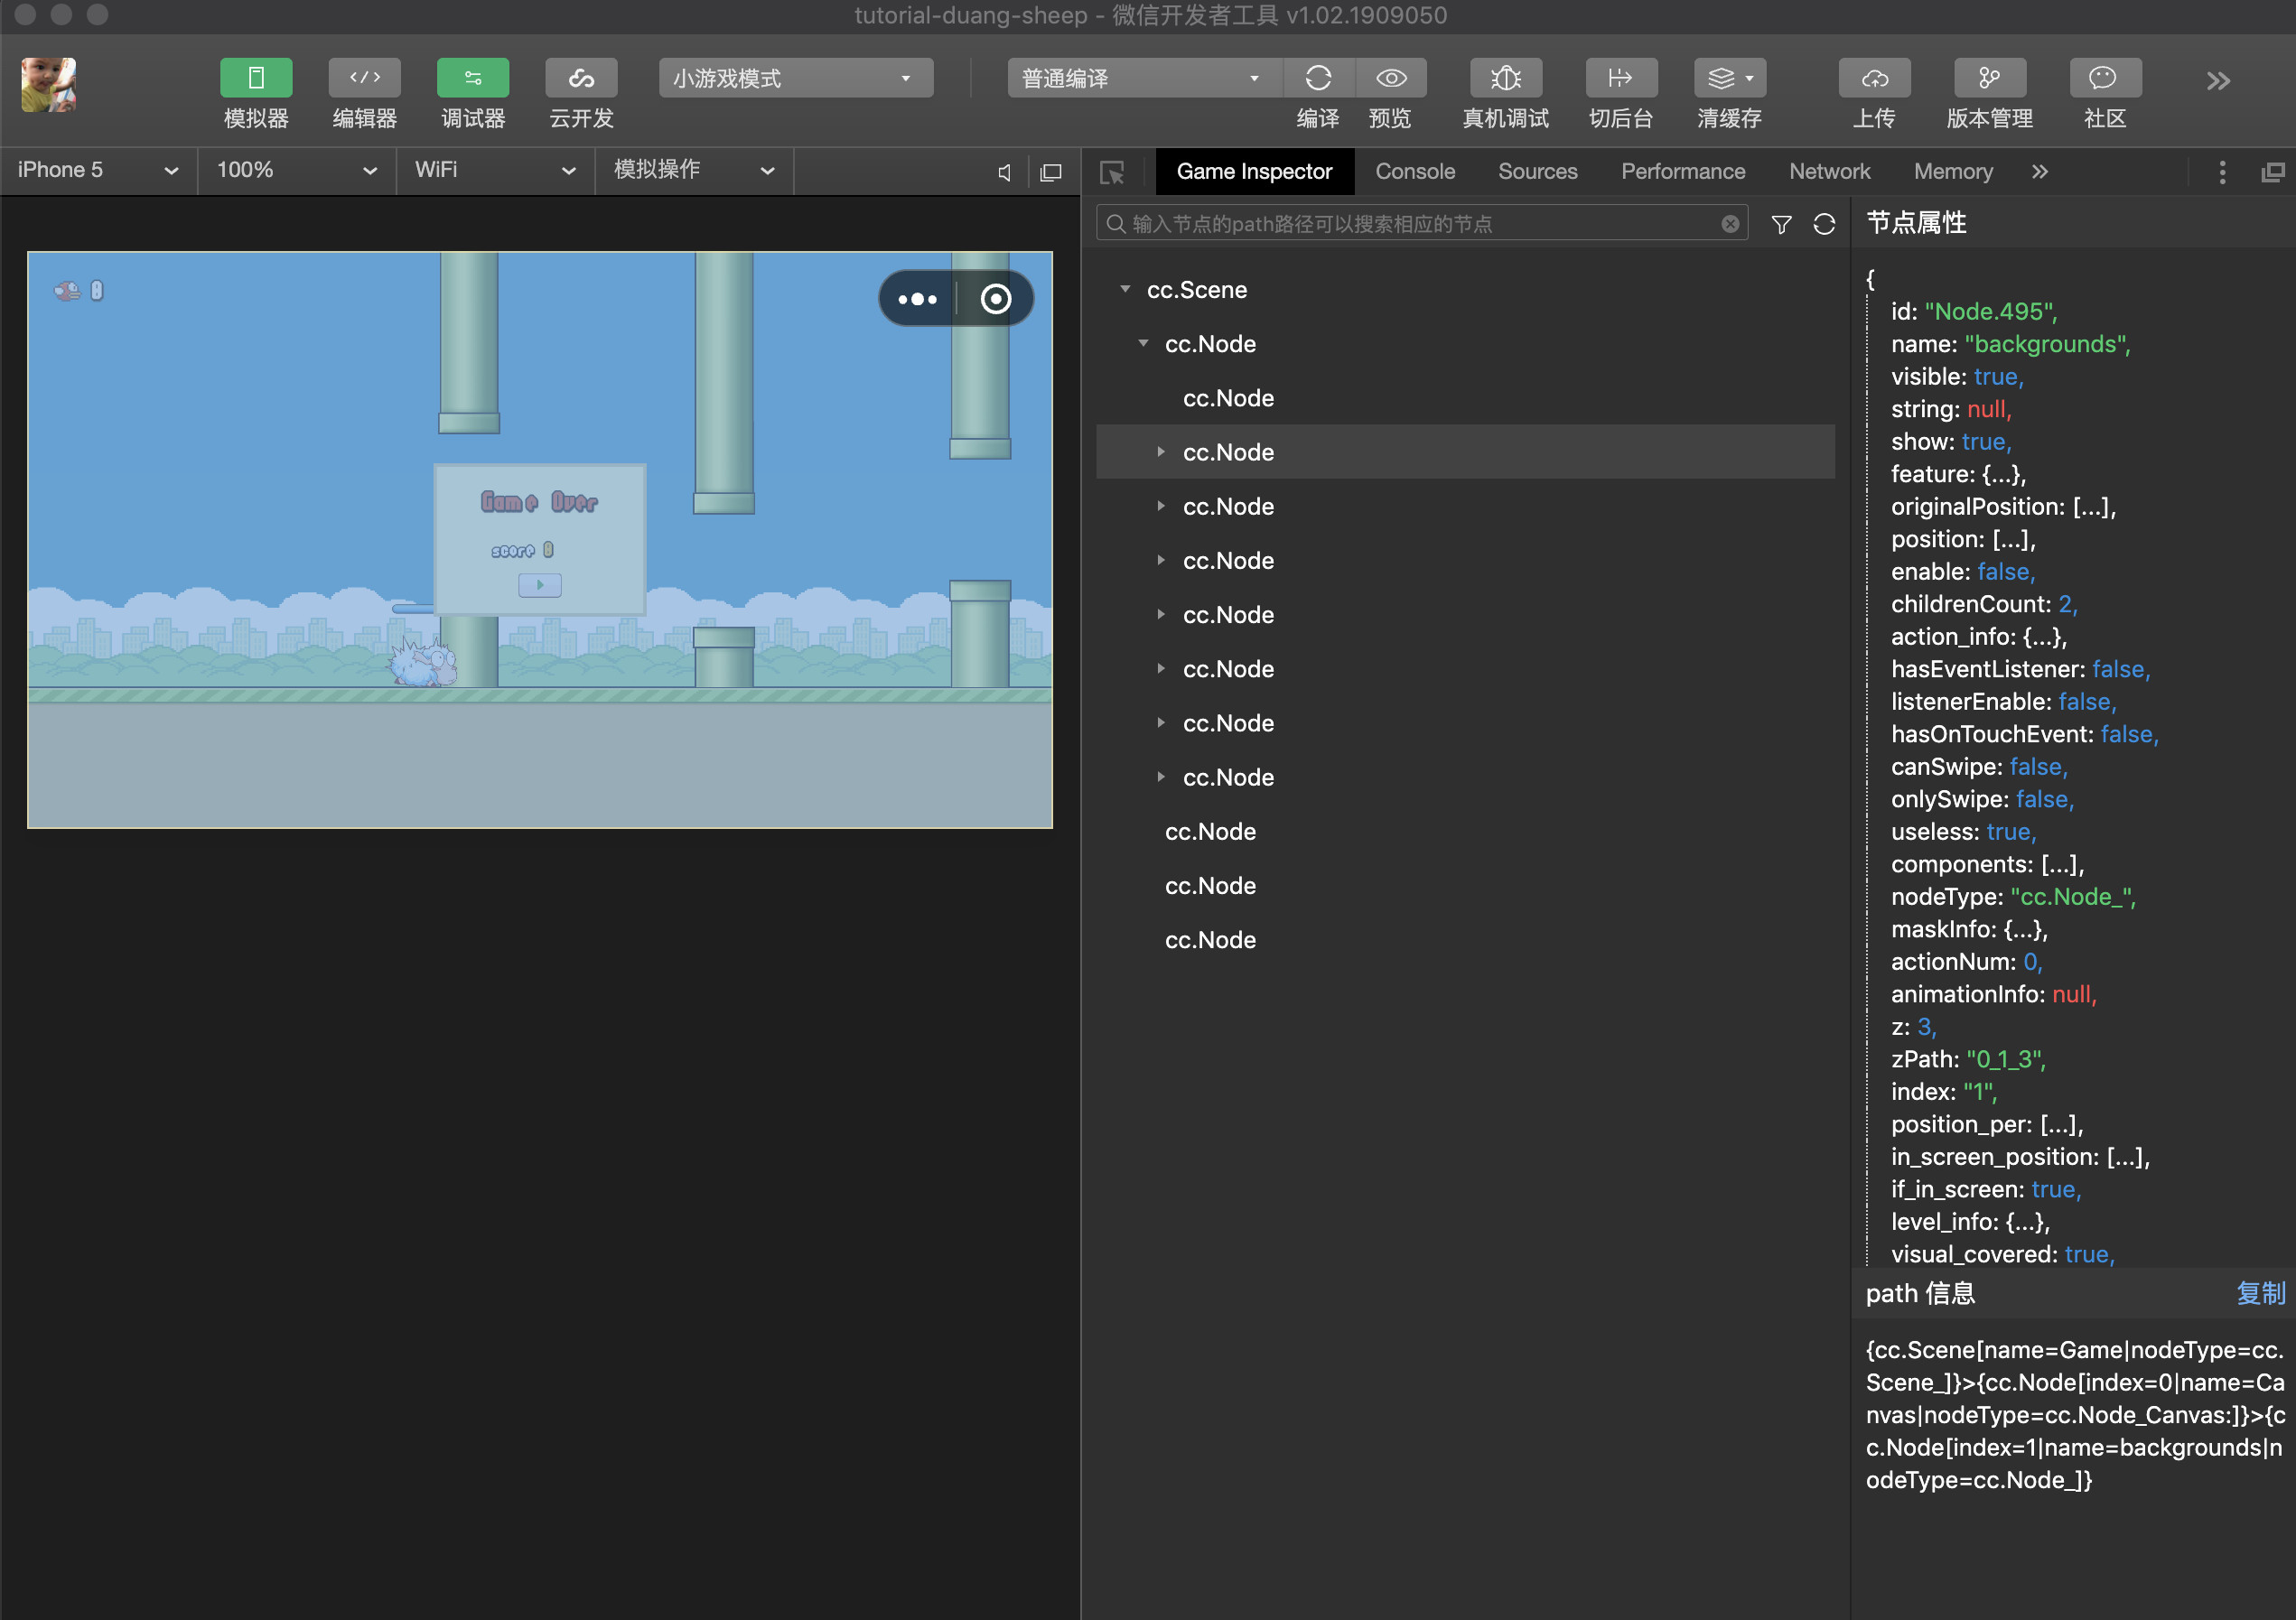2296x1620 pixels.
Task: Detach simulator window icon
Action: (x=1051, y=172)
